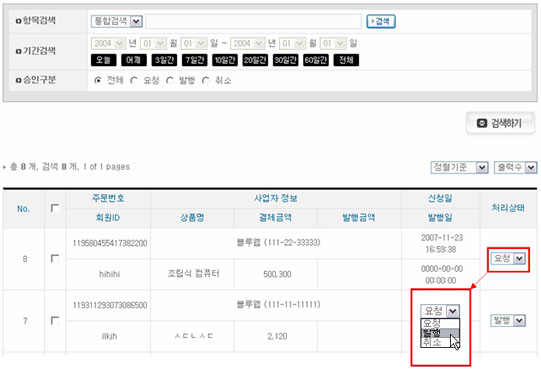Click order number 119311293073086500

[110, 305]
